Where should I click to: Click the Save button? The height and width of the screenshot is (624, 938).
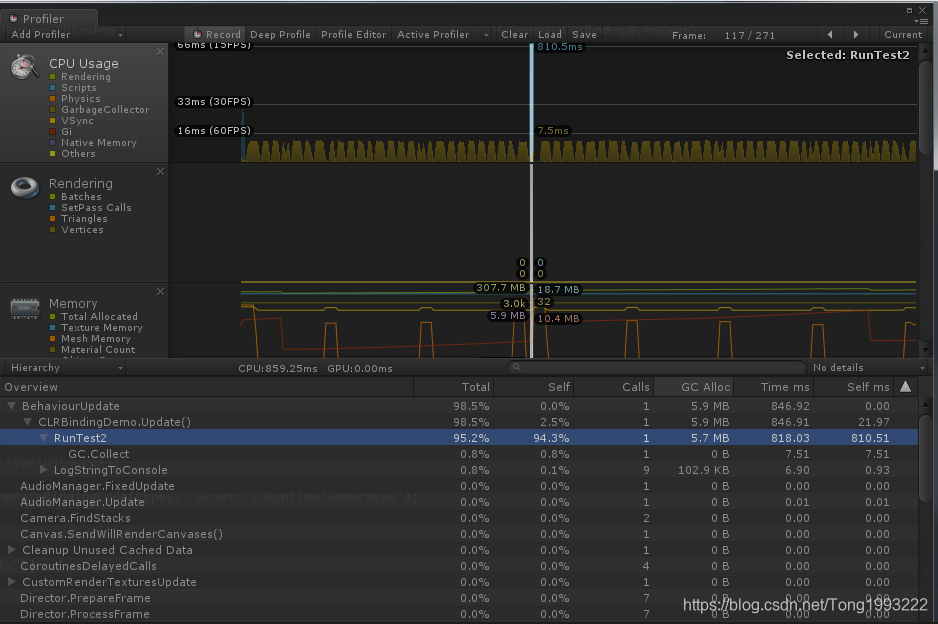[584, 35]
